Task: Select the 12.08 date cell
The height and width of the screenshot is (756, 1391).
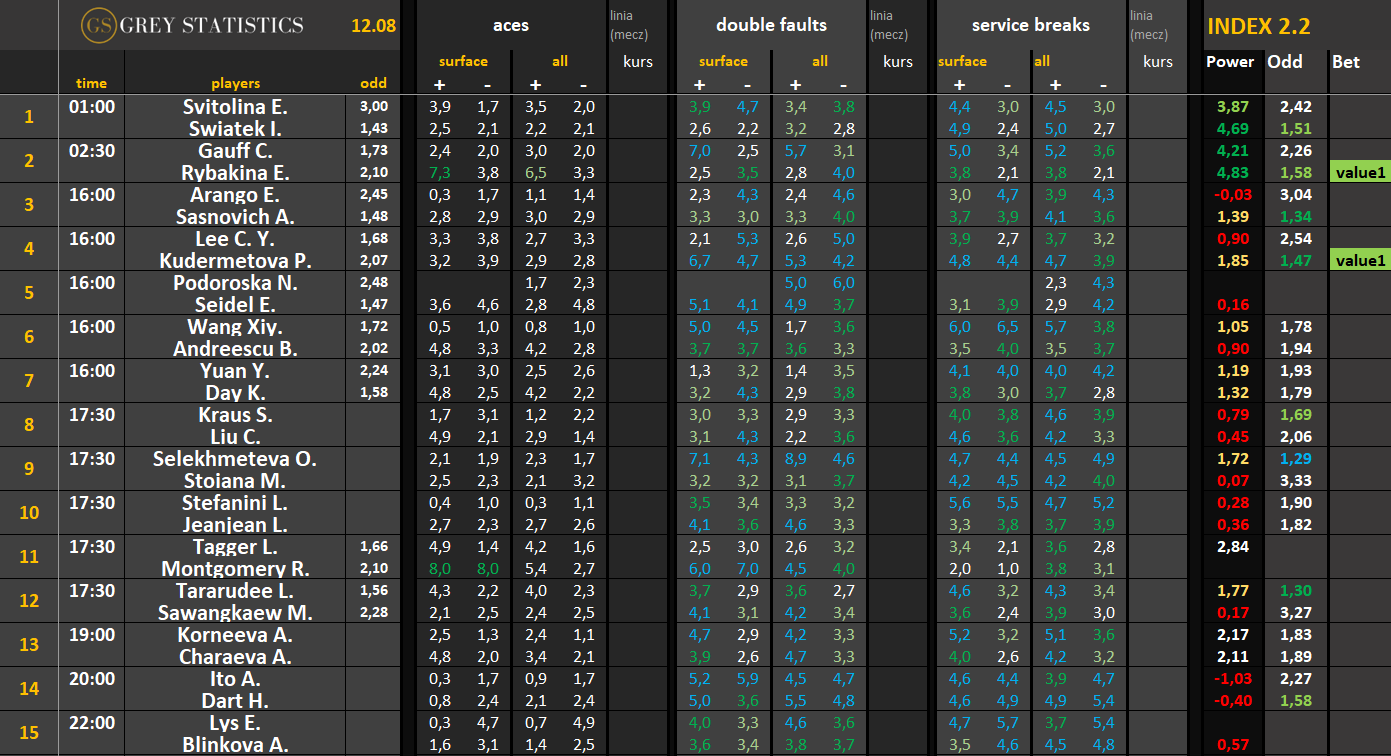Action: tap(373, 25)
